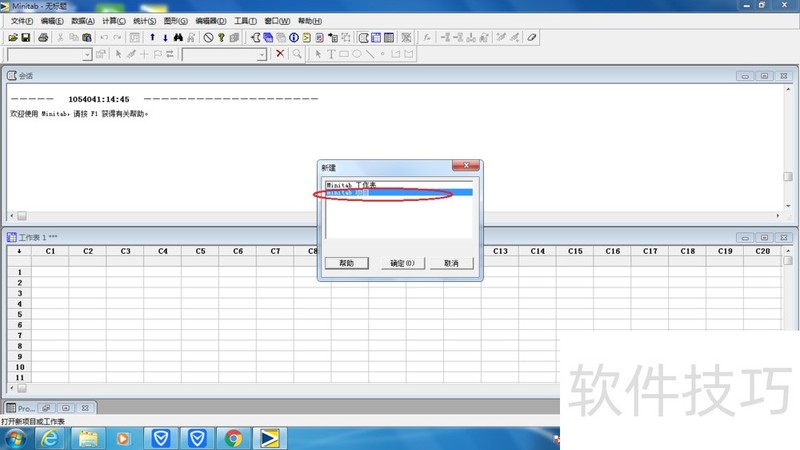
Task: Open help with the question mark icon
Action: pyautogui.click(x=221, y=38)
